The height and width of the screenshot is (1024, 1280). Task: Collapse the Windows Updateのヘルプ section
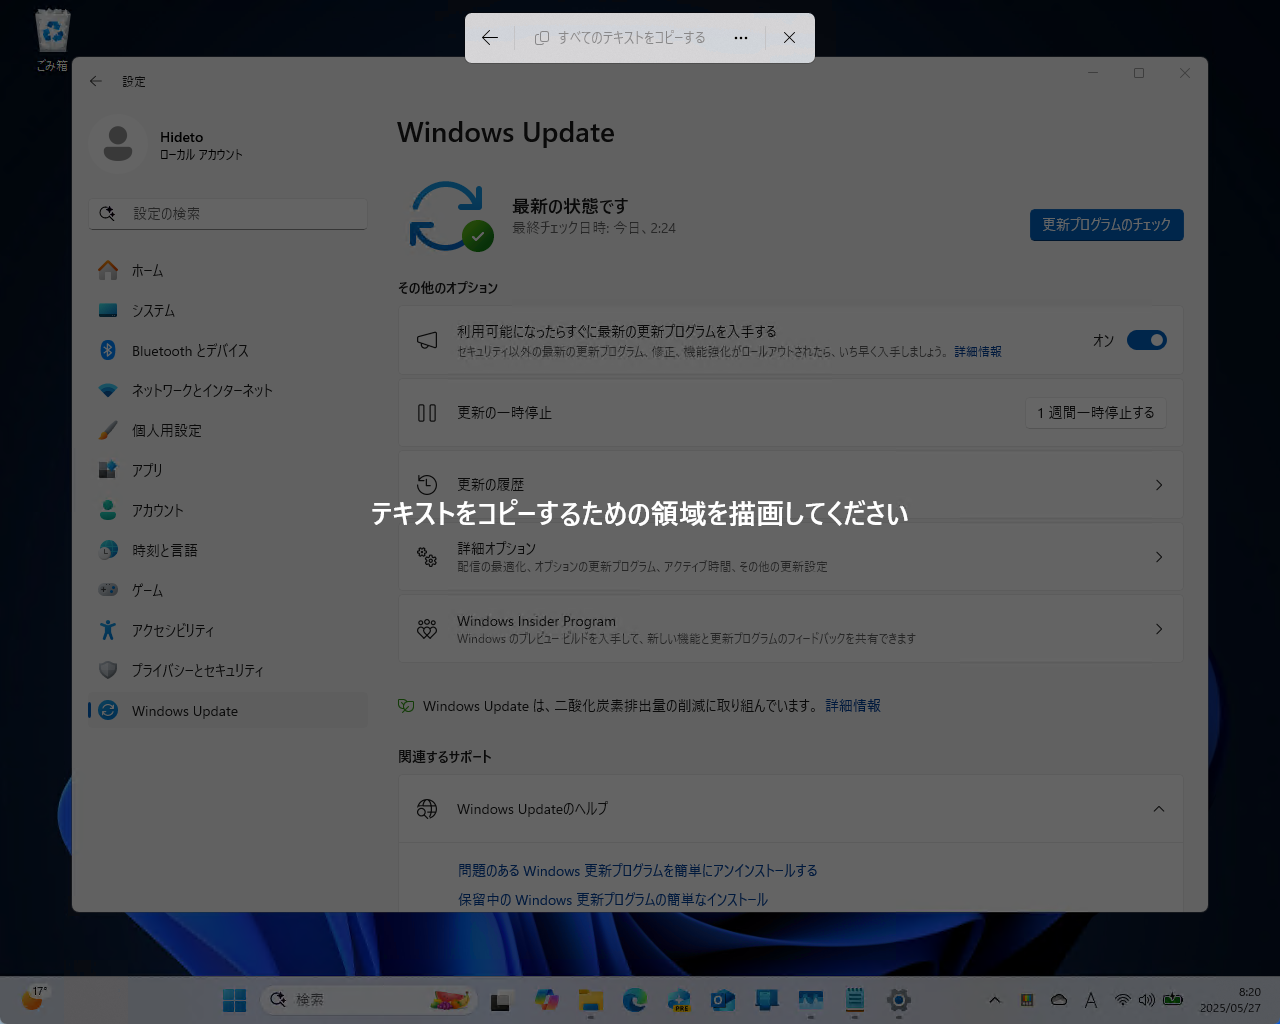click(1159, 809)
